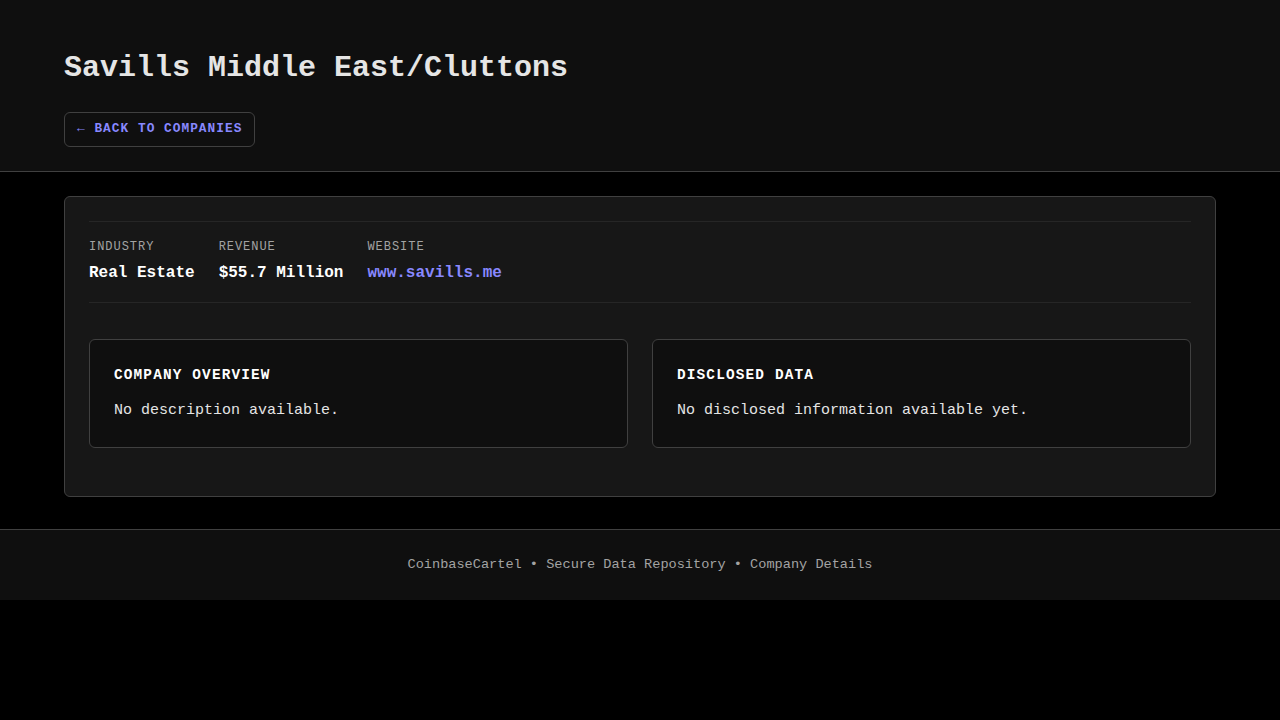The height and width of the screenshot is (720, 1280).
Task: Click the Company Overview heading
Action: [x=192, y=374]
